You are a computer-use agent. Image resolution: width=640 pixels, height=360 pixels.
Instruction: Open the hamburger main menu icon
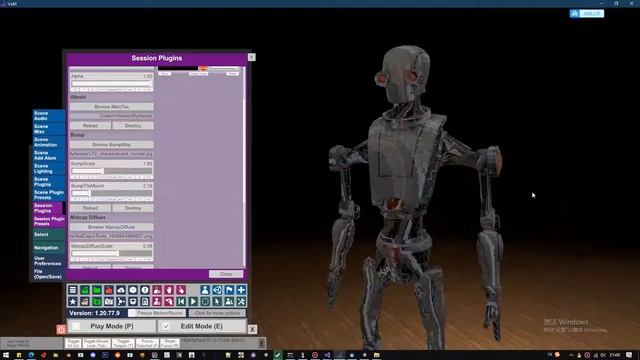(x=73, y=290)
